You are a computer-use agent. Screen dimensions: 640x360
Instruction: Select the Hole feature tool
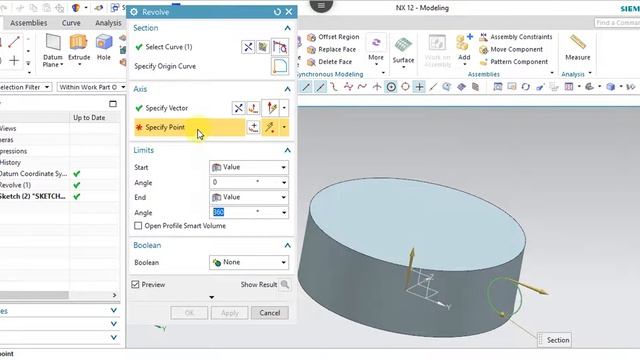click(104, 47)
